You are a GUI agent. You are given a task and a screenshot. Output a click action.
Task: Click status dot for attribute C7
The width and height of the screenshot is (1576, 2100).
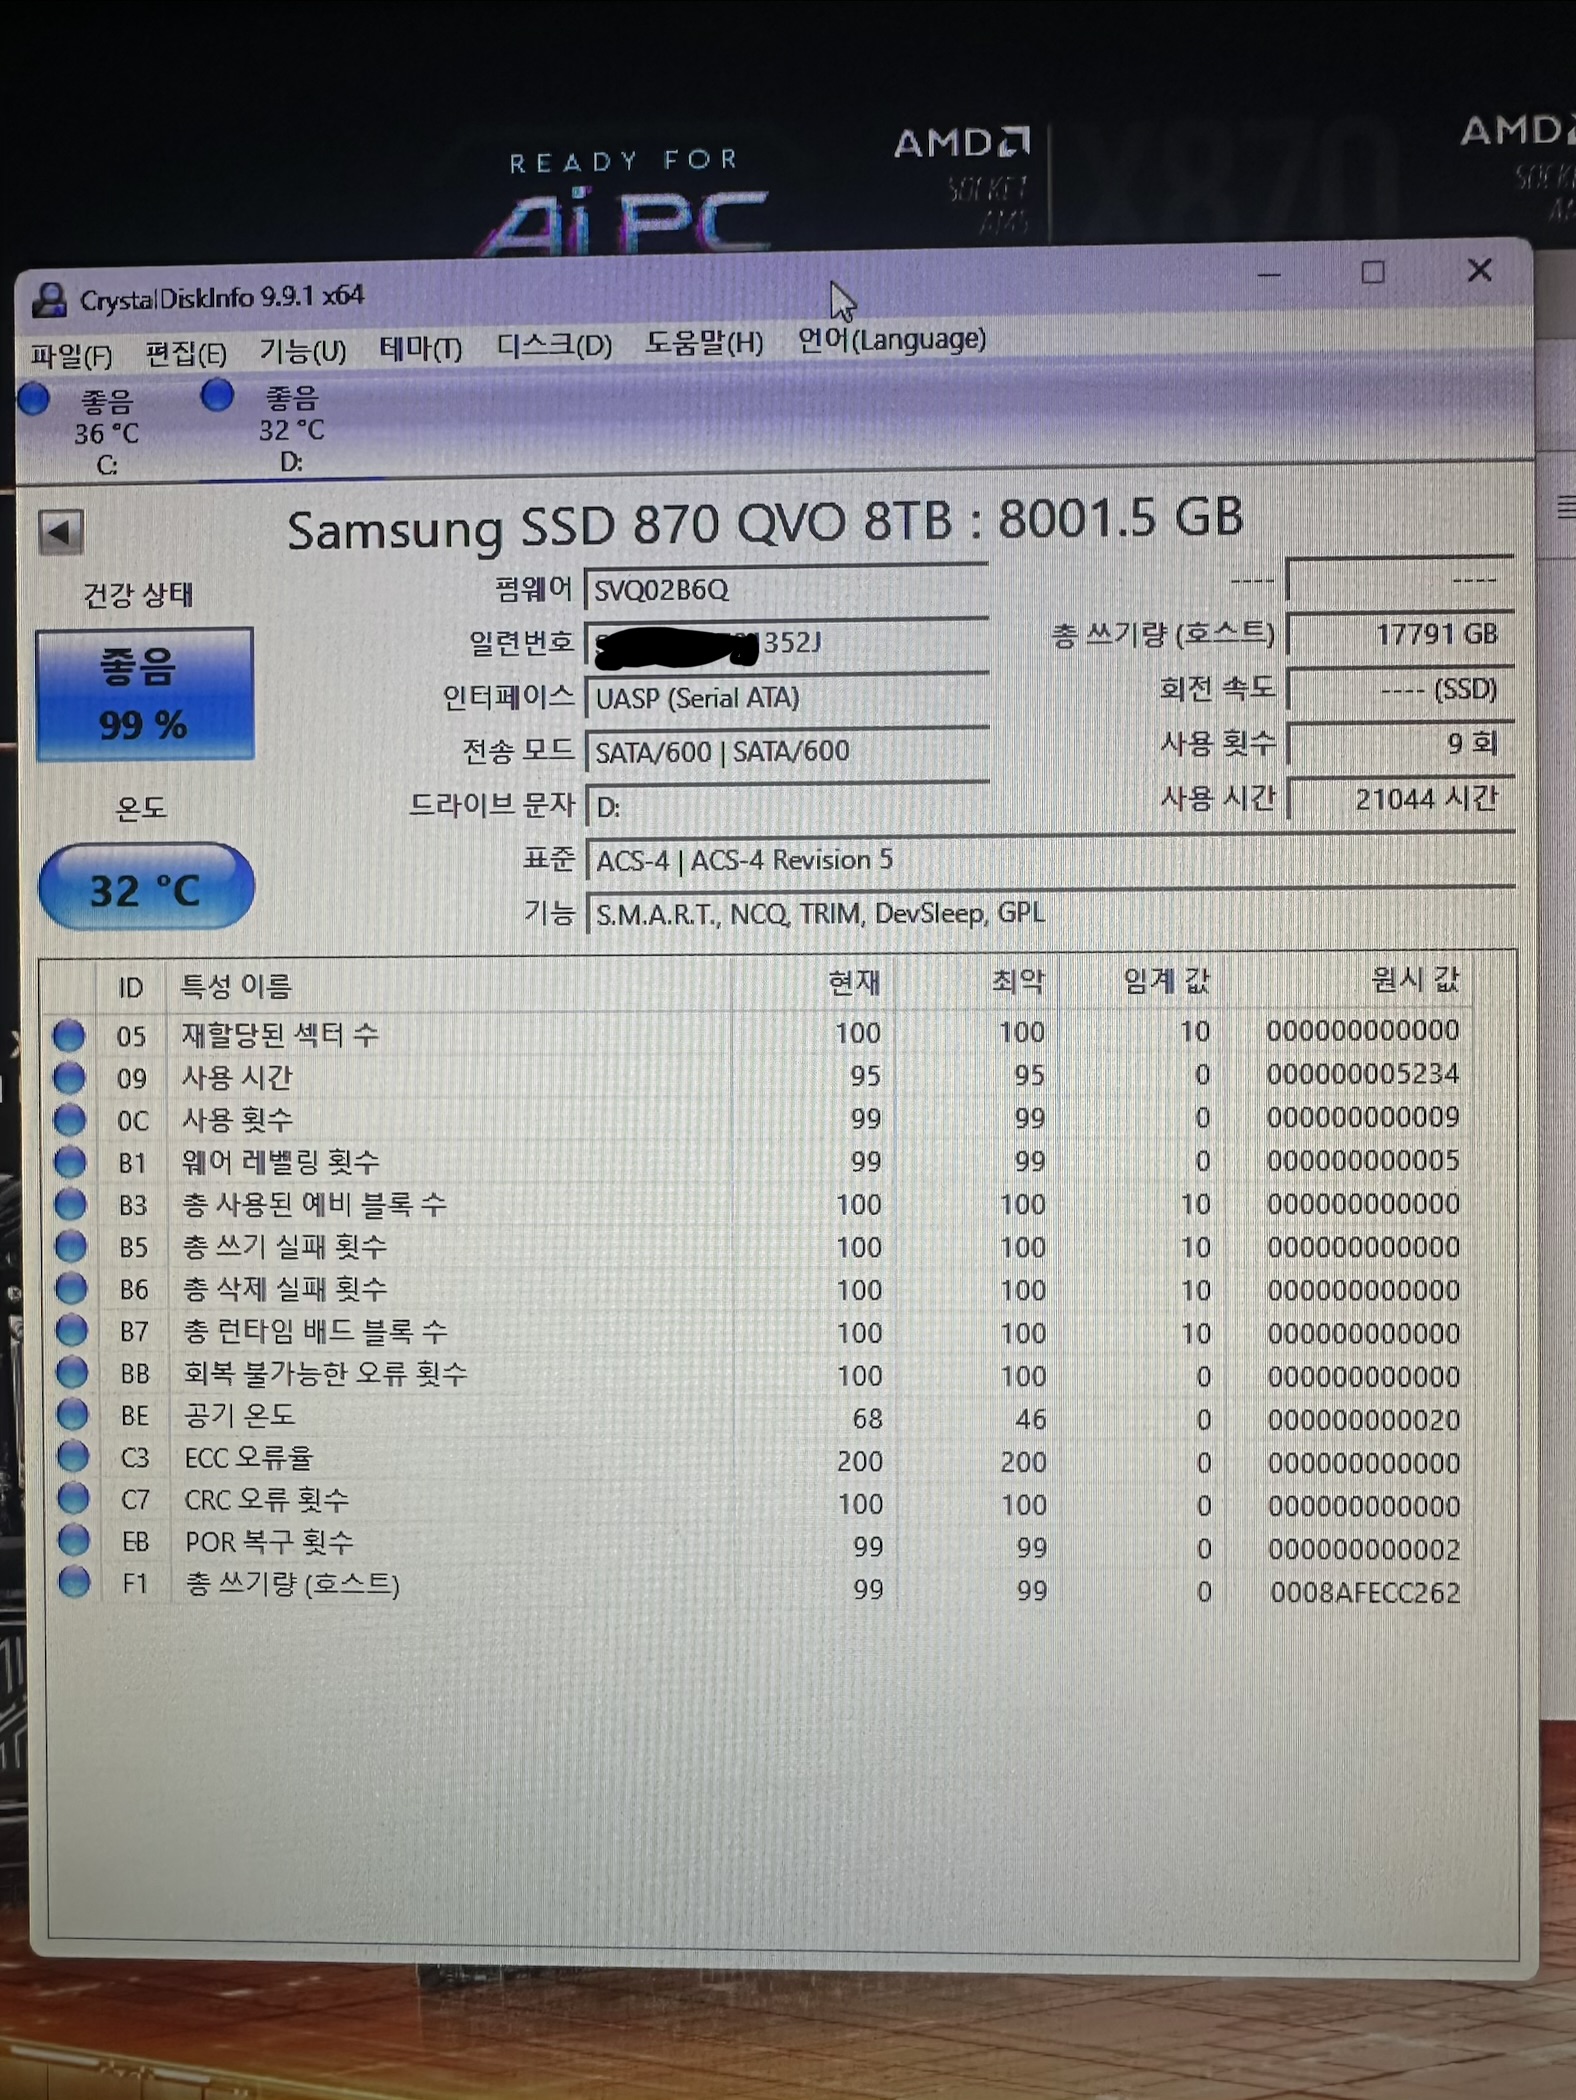pyautogui.click(x=73, y=1498)
